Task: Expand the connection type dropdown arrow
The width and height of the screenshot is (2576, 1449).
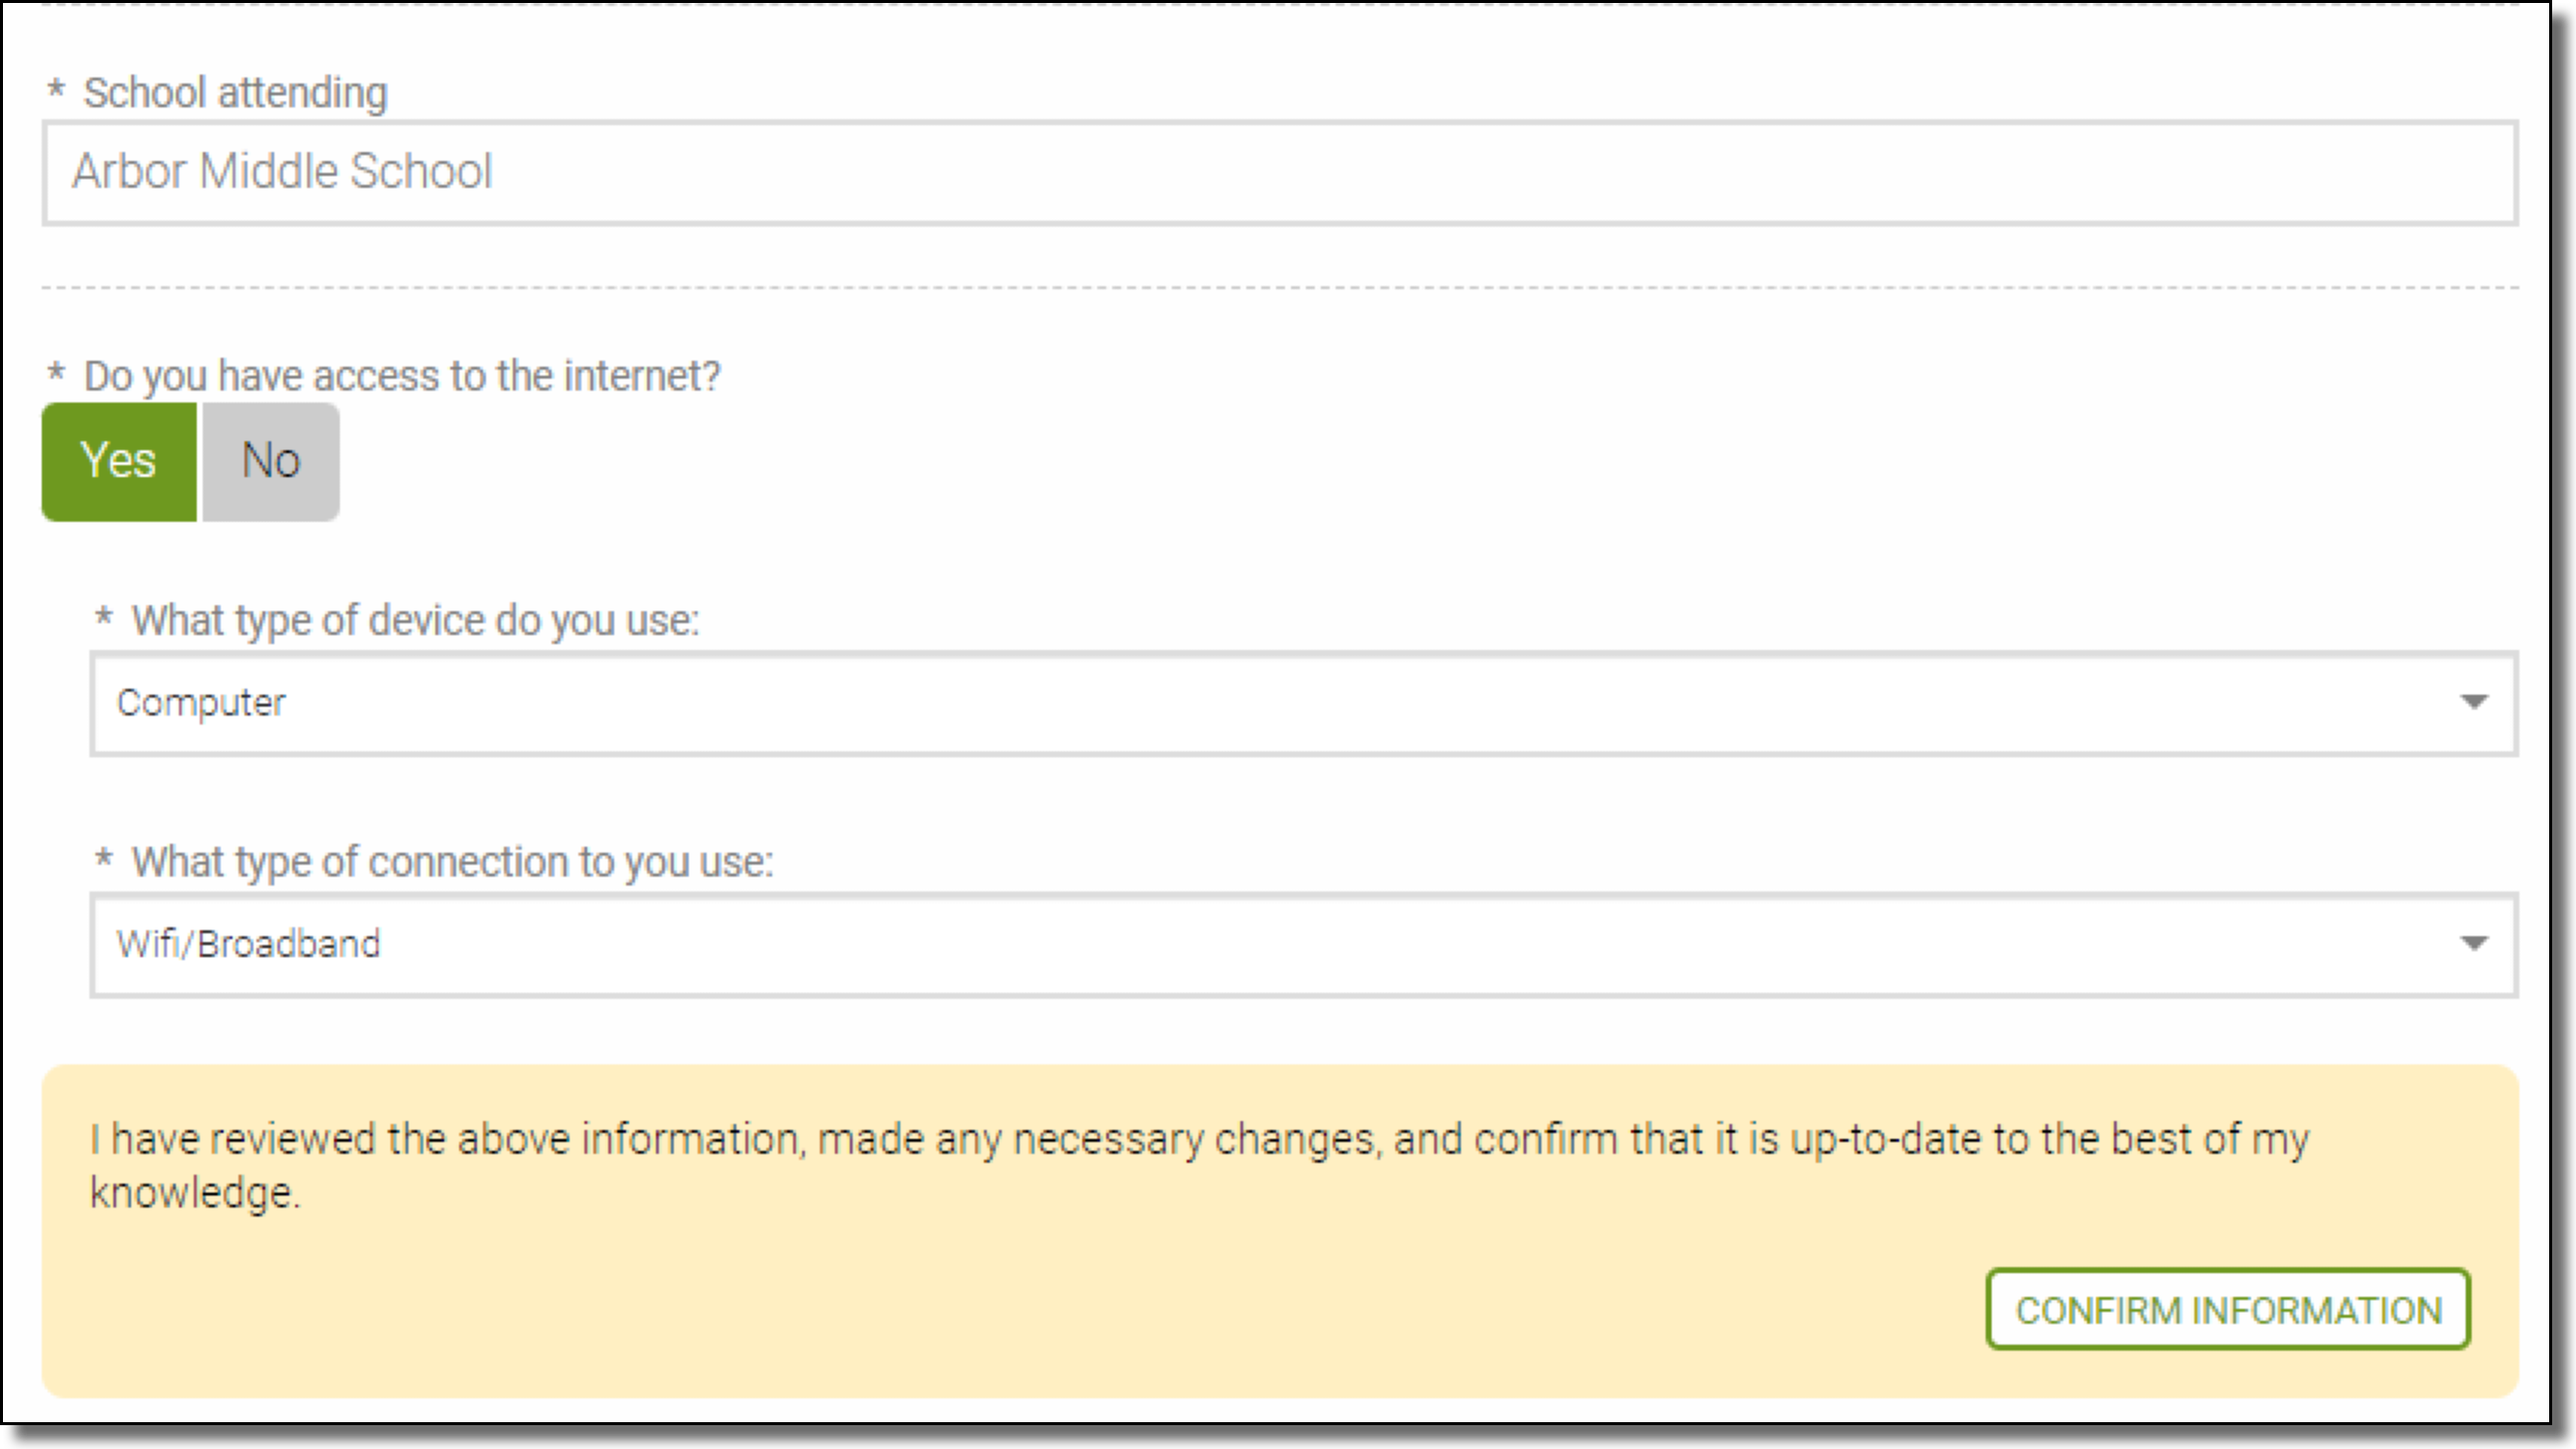Action: pyautogui.click(x=2473, y=943)
